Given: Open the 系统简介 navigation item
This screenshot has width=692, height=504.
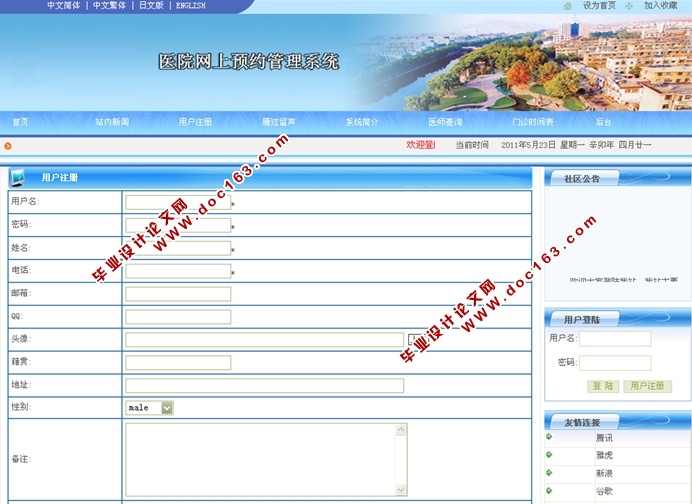Looking at the screenshot, I should point(362,122).
